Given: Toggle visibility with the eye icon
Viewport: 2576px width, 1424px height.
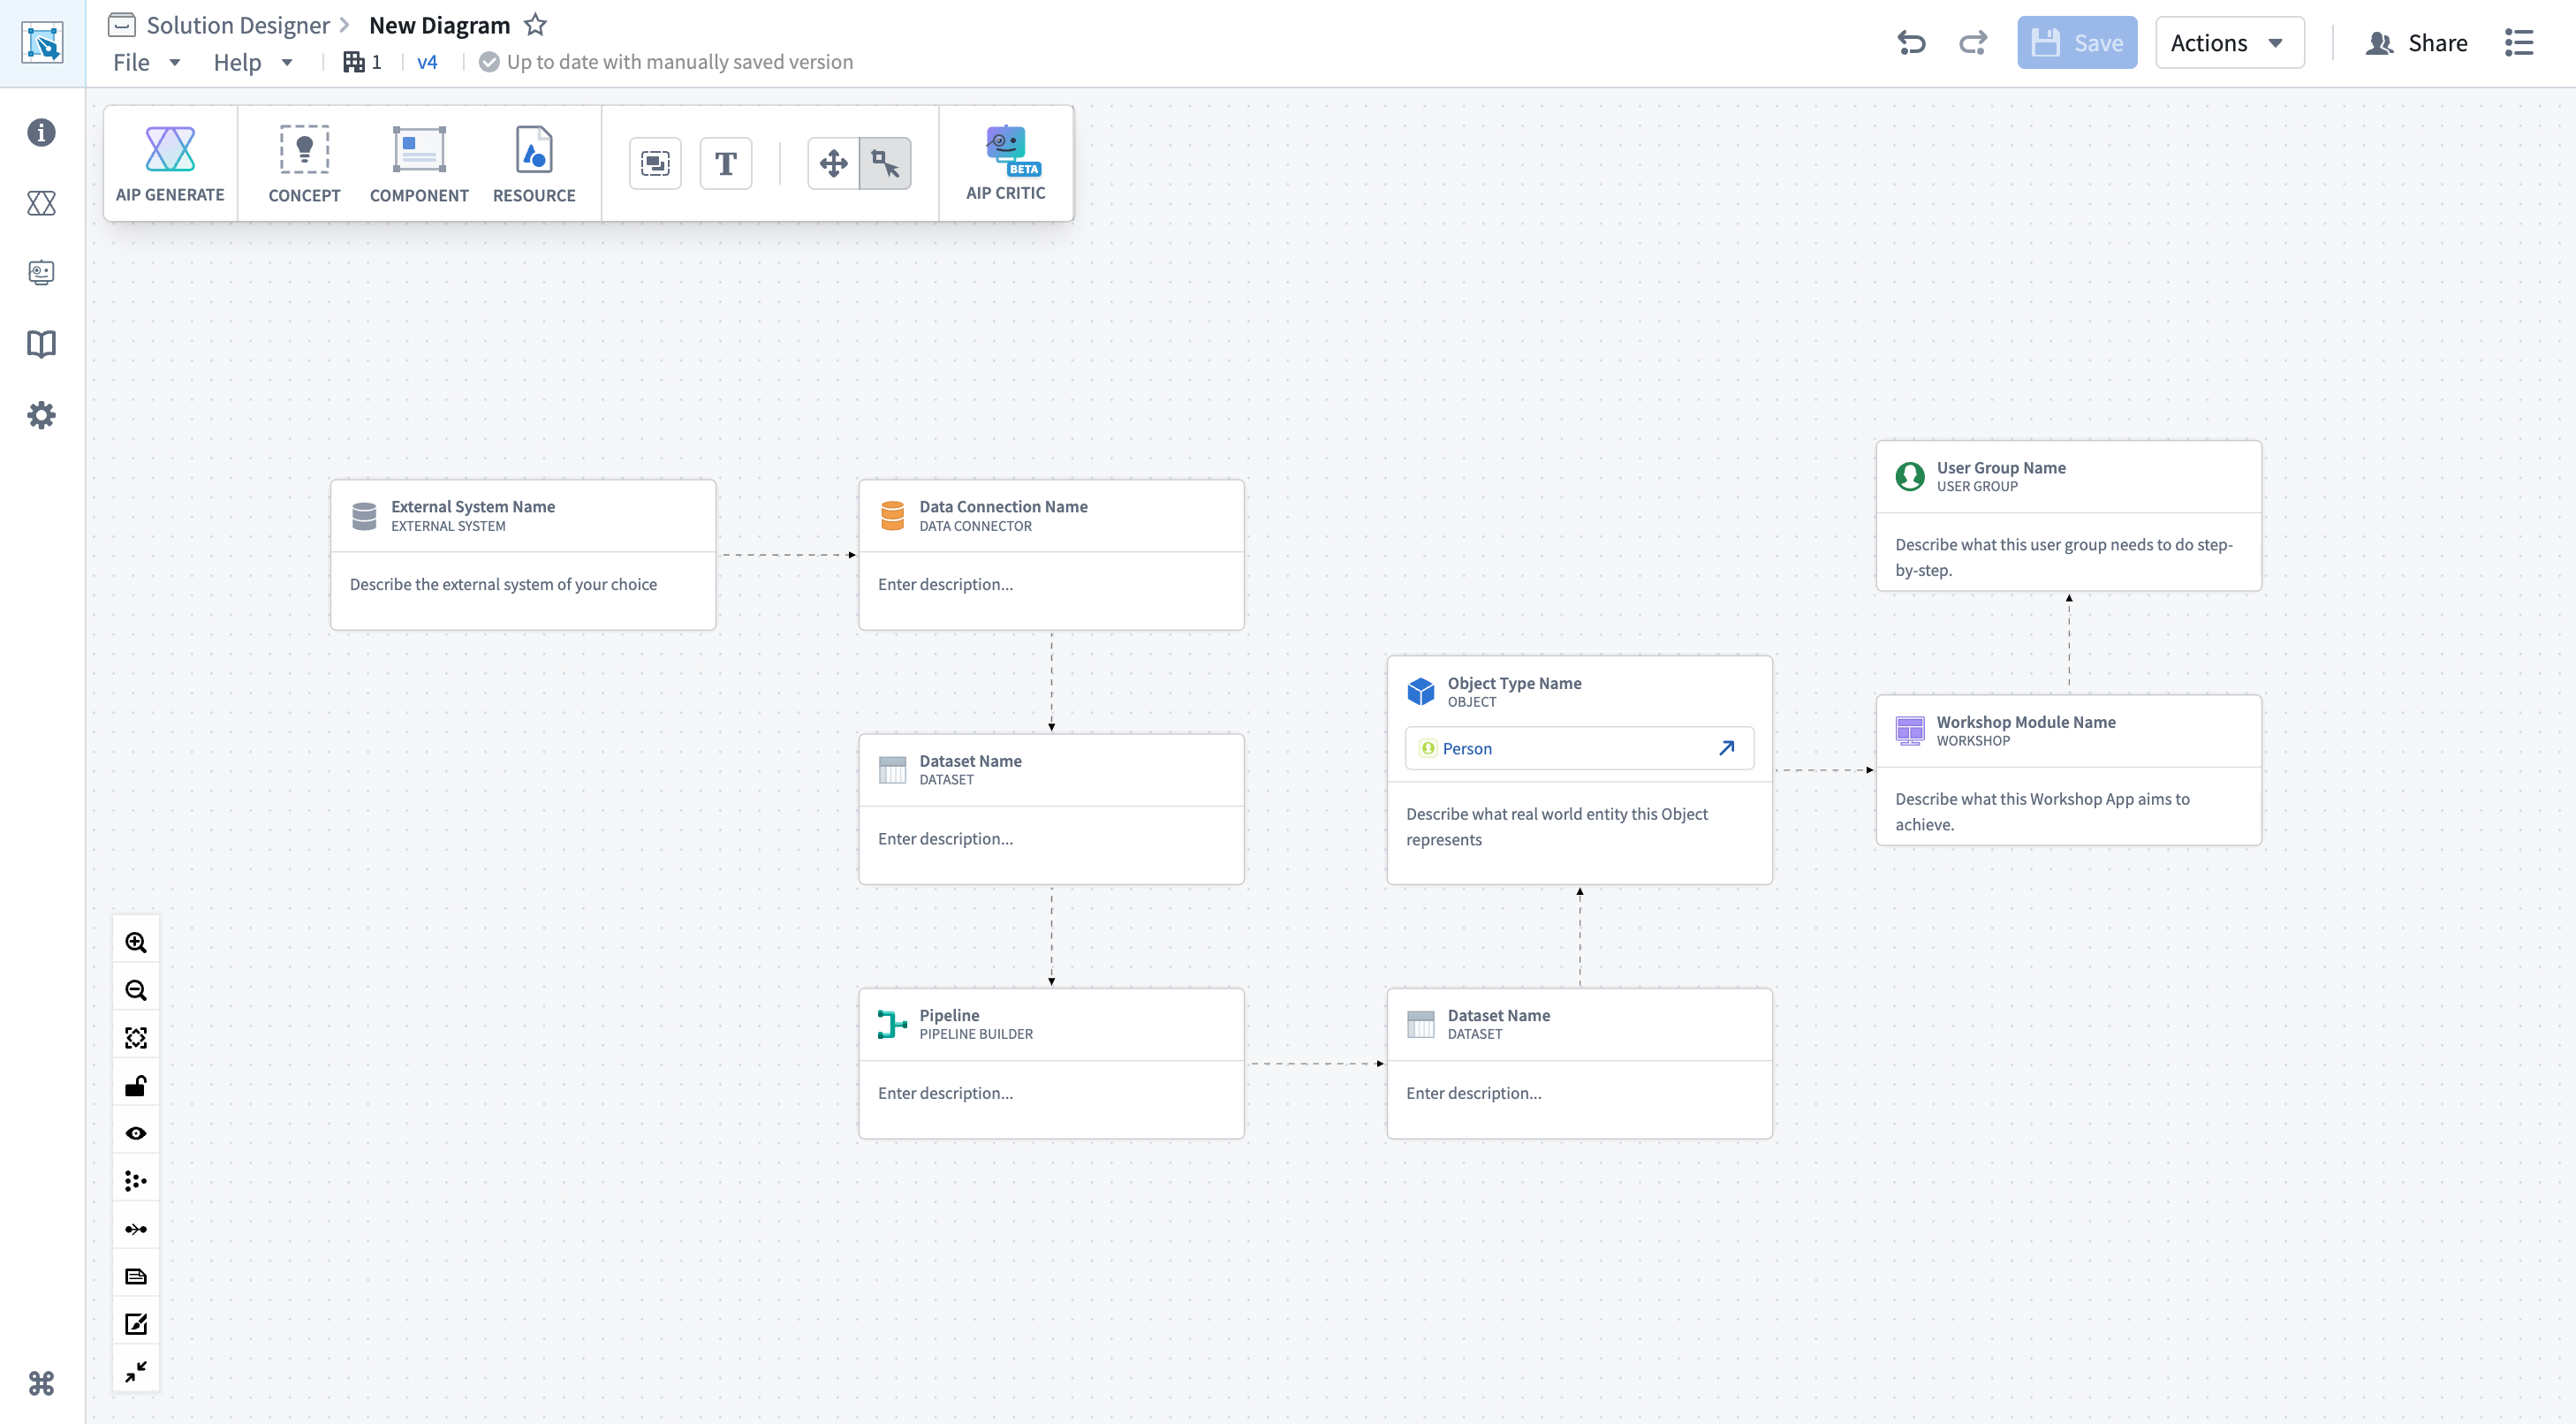Looking at the screenshot, I should (136, 1133).
